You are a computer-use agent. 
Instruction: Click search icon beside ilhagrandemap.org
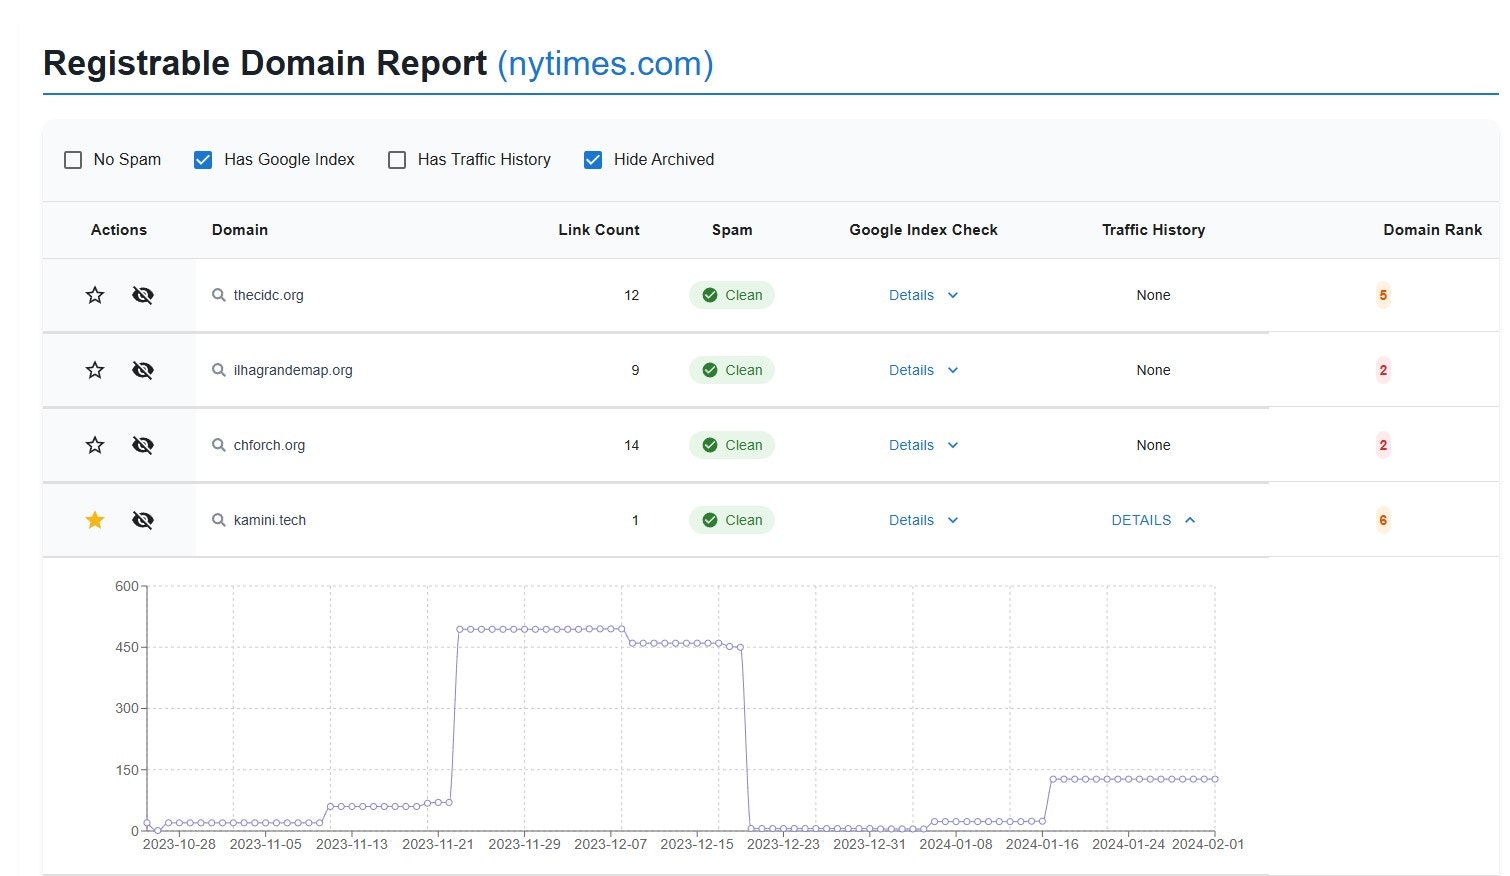(219, 370)
